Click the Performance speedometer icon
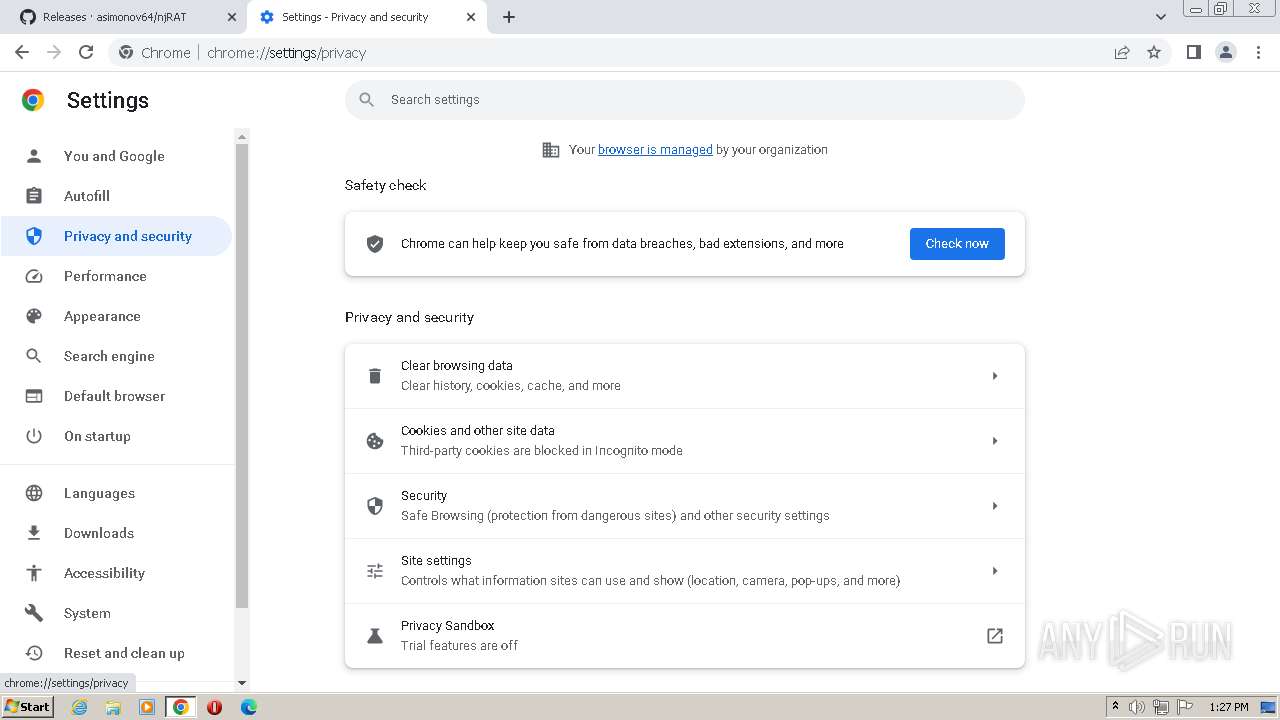Screen dimensions: 1280x720 pos(34,276)
